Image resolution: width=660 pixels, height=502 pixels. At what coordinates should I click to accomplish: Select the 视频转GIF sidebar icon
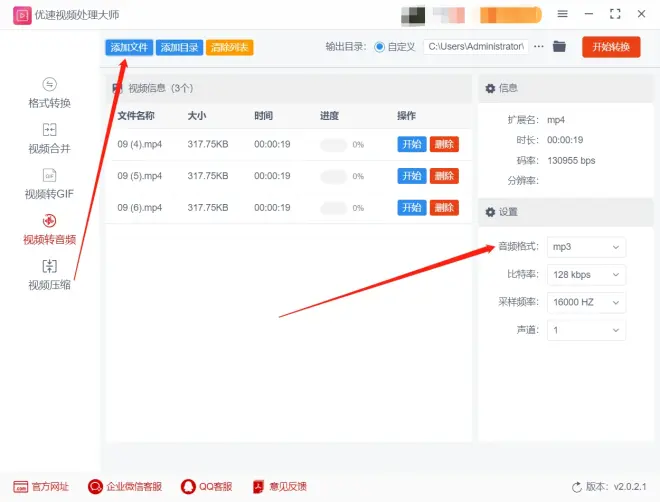[49, 175]
